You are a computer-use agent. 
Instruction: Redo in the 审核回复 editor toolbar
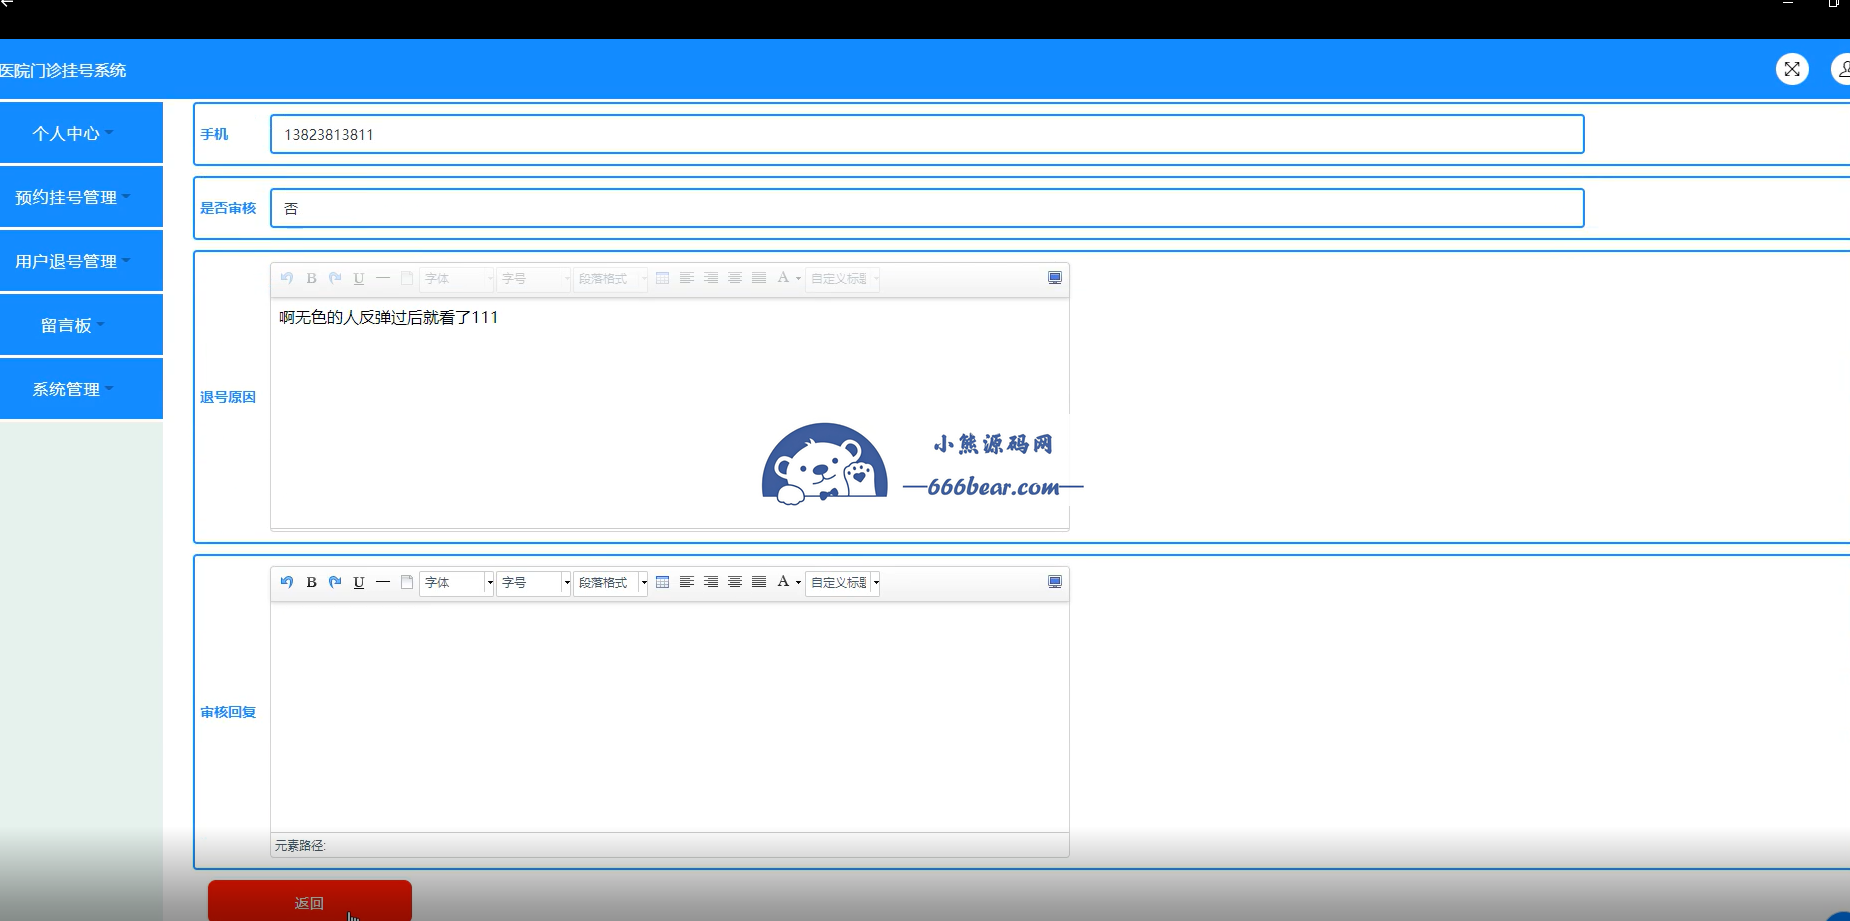pyautogui.click(x=335, y=582)
